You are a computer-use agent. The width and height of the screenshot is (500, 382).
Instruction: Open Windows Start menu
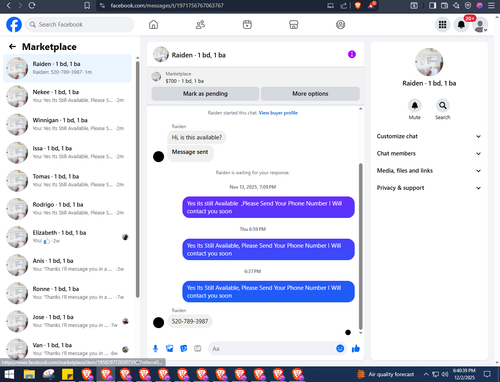click(9, 374)
